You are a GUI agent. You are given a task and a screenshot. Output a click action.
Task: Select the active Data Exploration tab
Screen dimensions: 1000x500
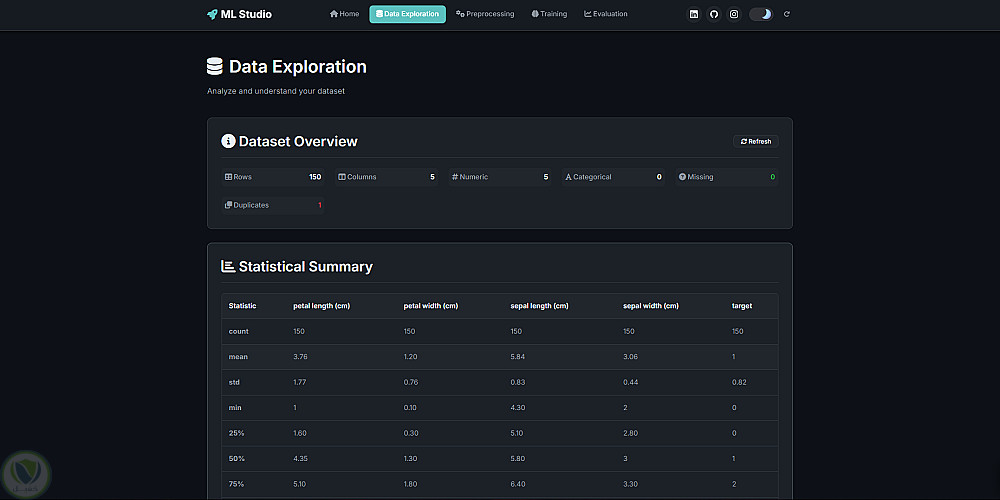(407, 14)
